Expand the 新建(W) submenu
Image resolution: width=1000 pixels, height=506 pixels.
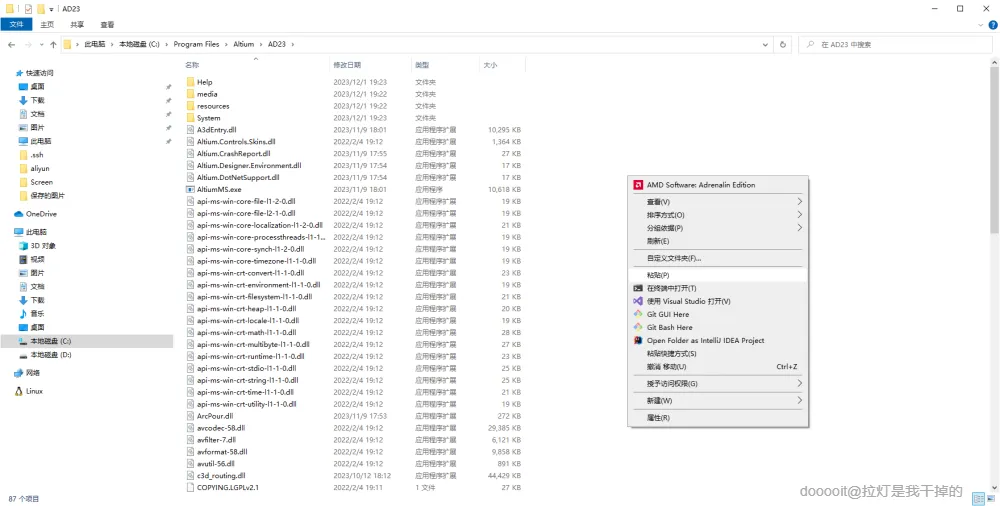tap(718, 401)
